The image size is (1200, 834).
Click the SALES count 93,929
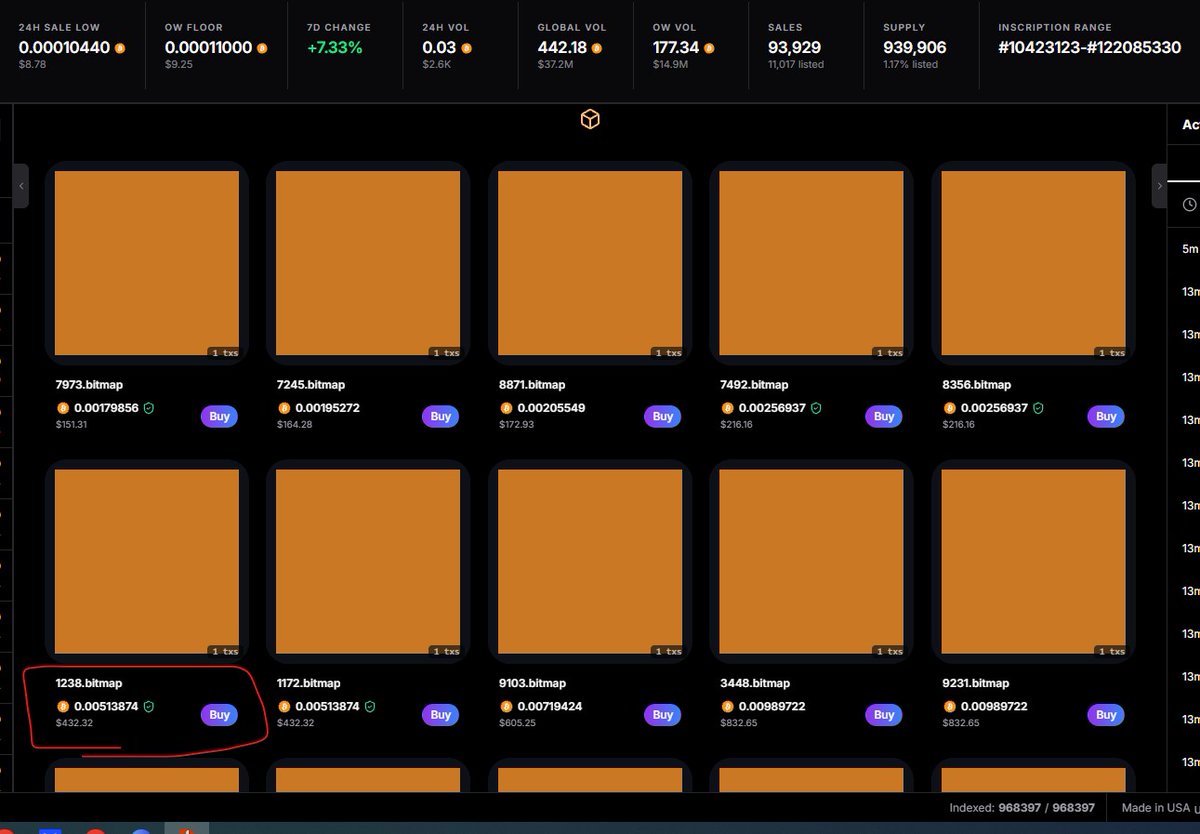[794, 48]
